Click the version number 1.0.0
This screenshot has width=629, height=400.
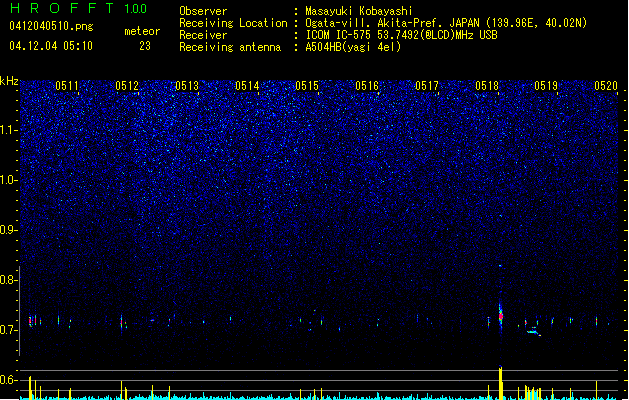coord(136,9)
